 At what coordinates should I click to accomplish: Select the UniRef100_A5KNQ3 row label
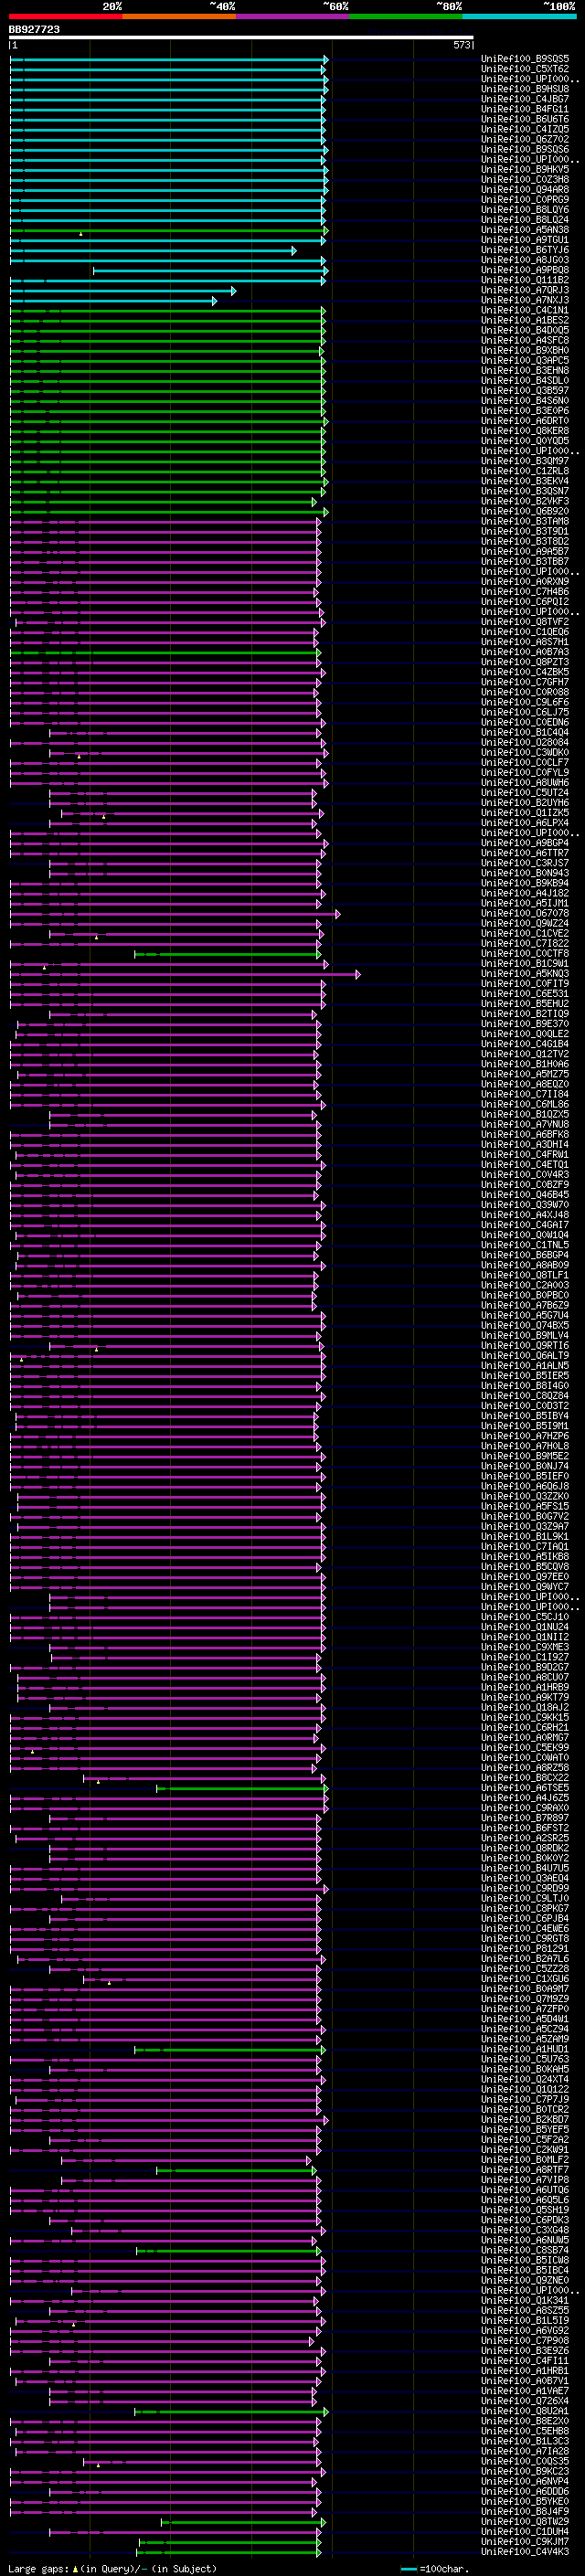525,973
